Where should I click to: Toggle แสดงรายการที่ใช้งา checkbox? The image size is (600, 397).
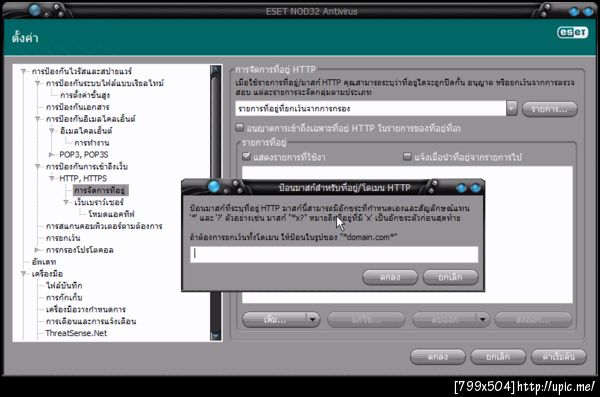coord(247,156)
